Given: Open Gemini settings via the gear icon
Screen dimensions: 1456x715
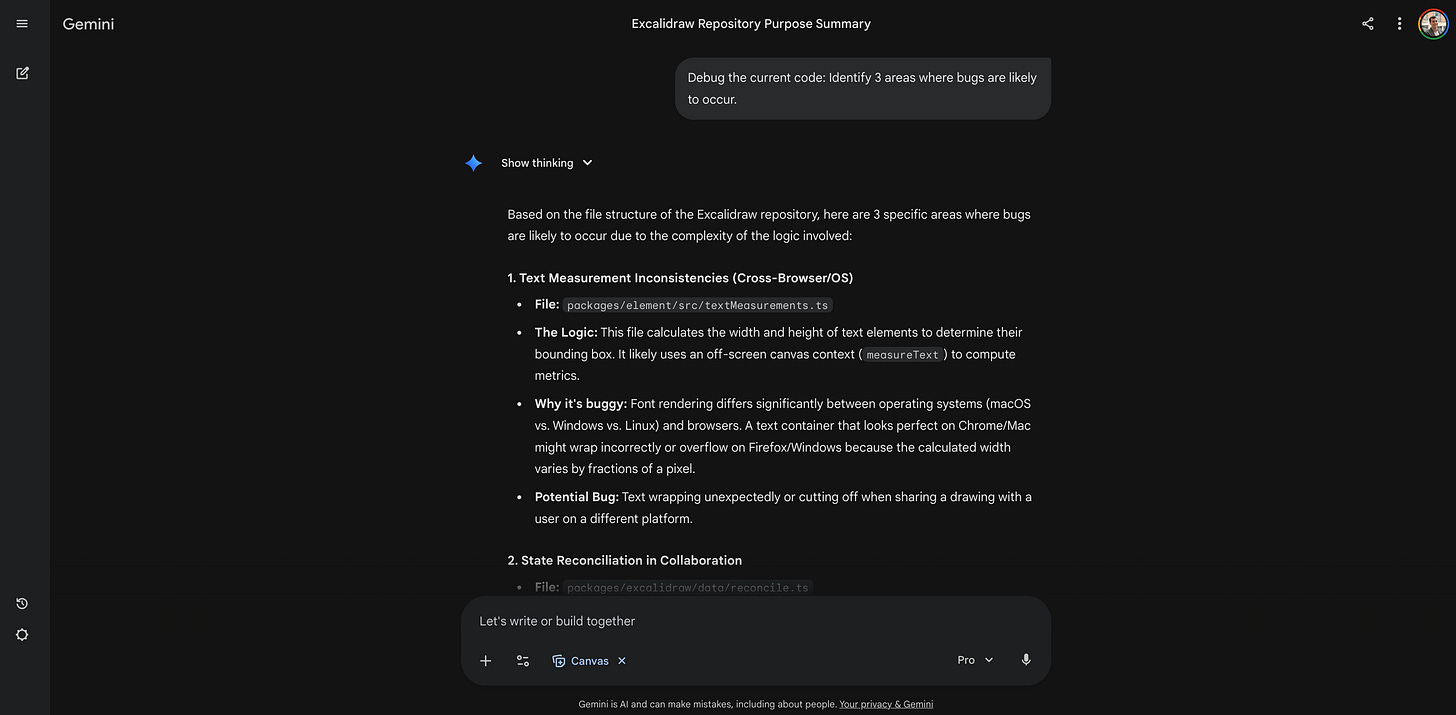Looking at the screenshot, I should (x=22, y=634).
